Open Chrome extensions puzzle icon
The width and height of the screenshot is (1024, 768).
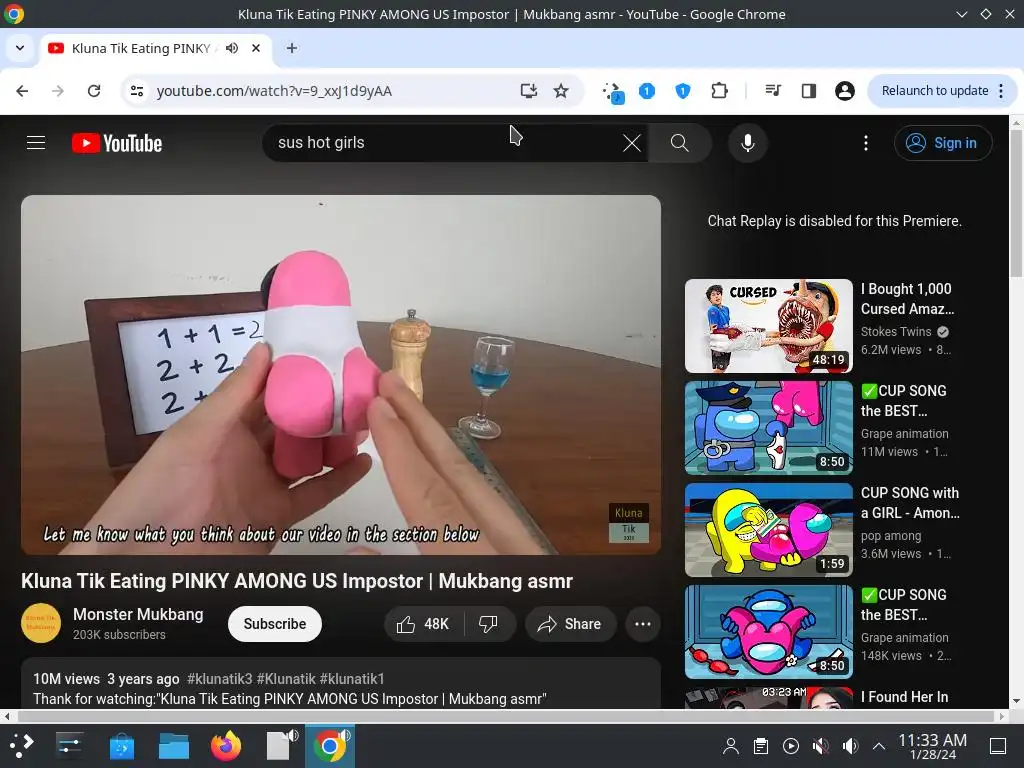pos(719,91)
